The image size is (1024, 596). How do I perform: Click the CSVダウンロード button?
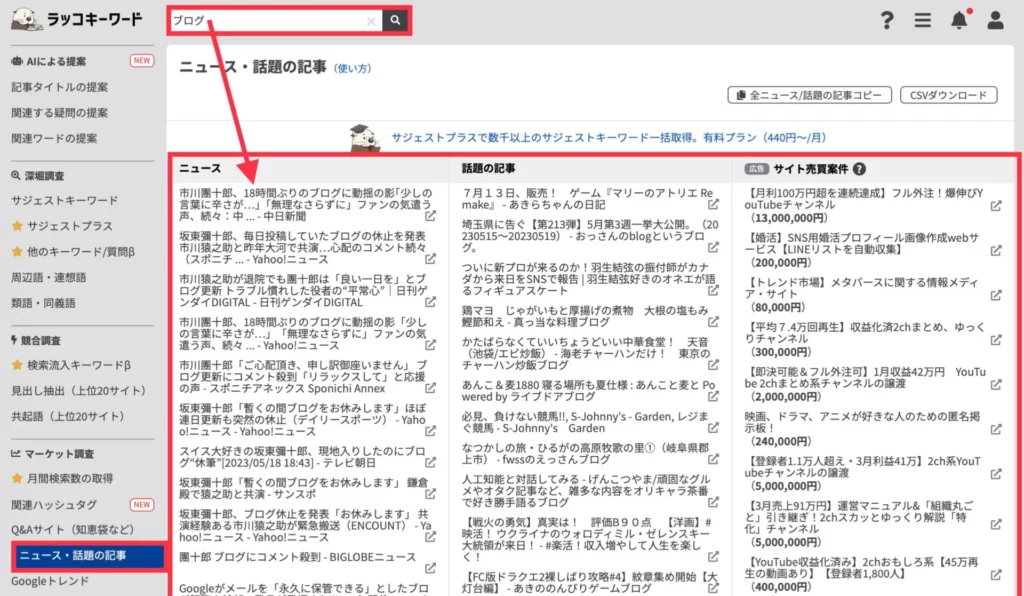click(948, 95)
